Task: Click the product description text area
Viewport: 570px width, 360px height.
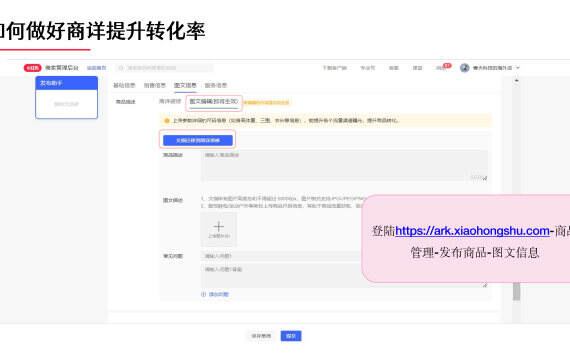Action: (x=344, y=165)
